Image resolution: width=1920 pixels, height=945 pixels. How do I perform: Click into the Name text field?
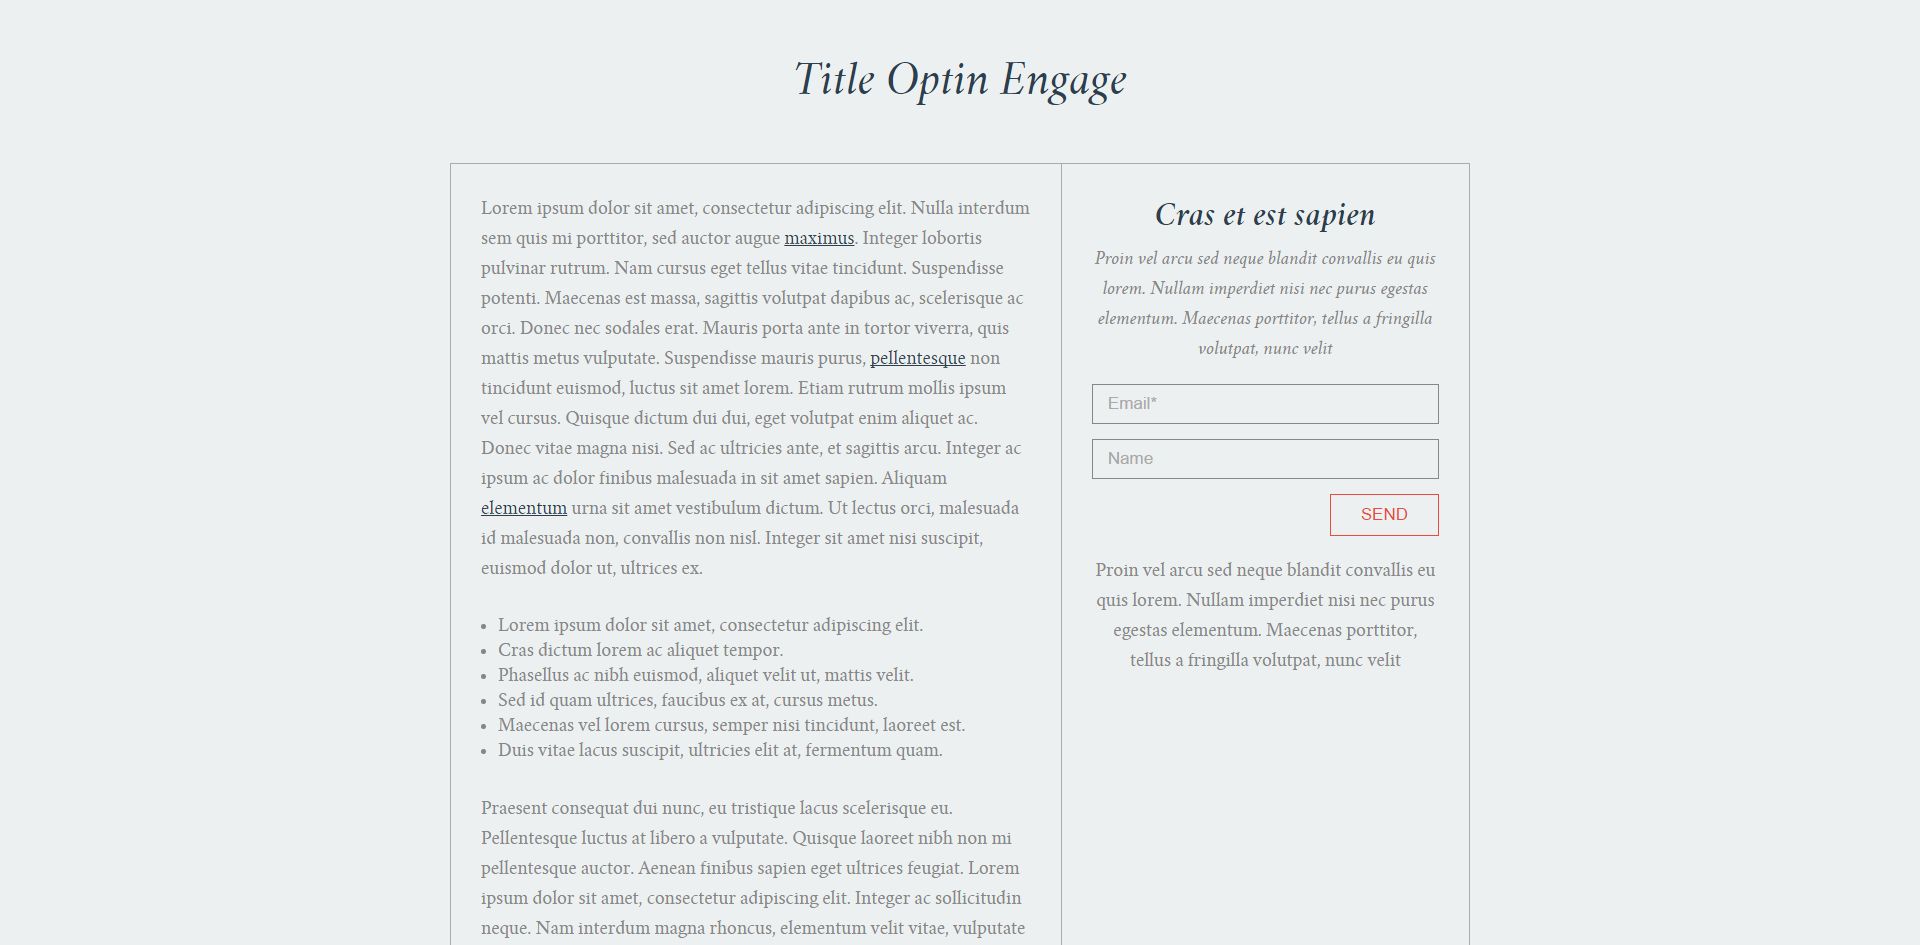coord(1265,459)
